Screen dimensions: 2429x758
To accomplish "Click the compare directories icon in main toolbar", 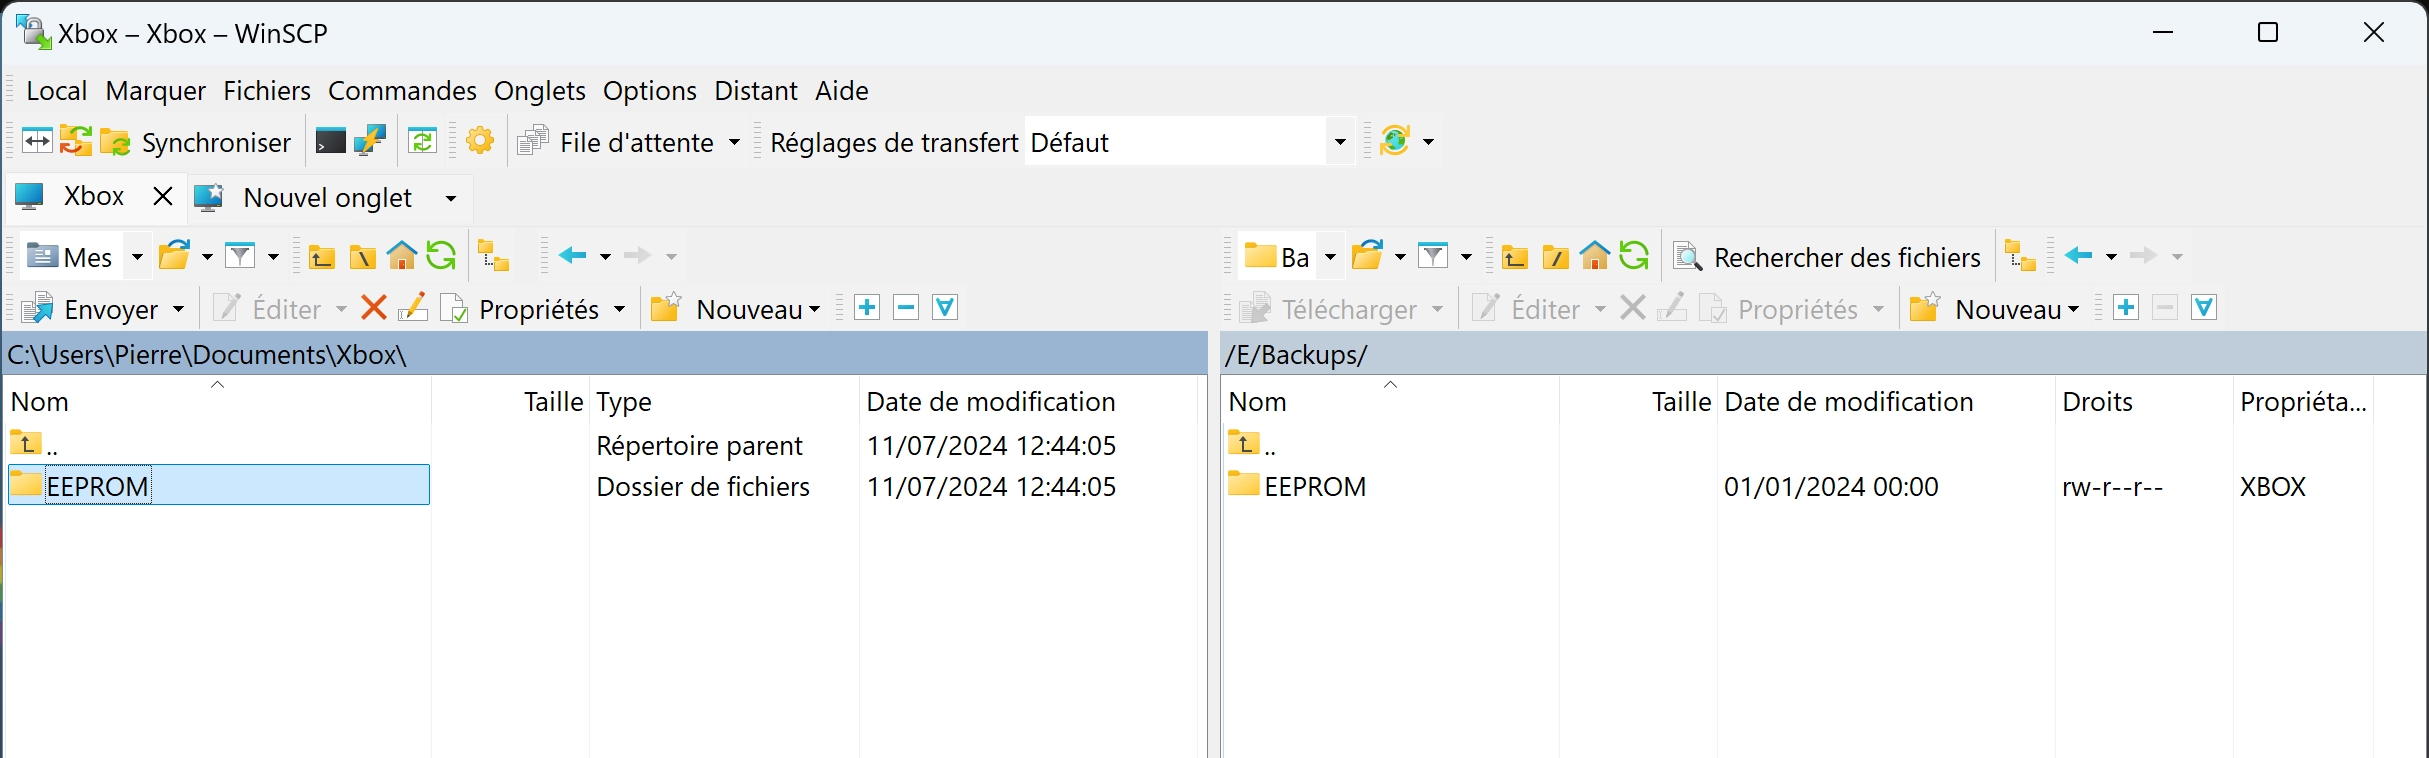I will (x=37, y=141).
